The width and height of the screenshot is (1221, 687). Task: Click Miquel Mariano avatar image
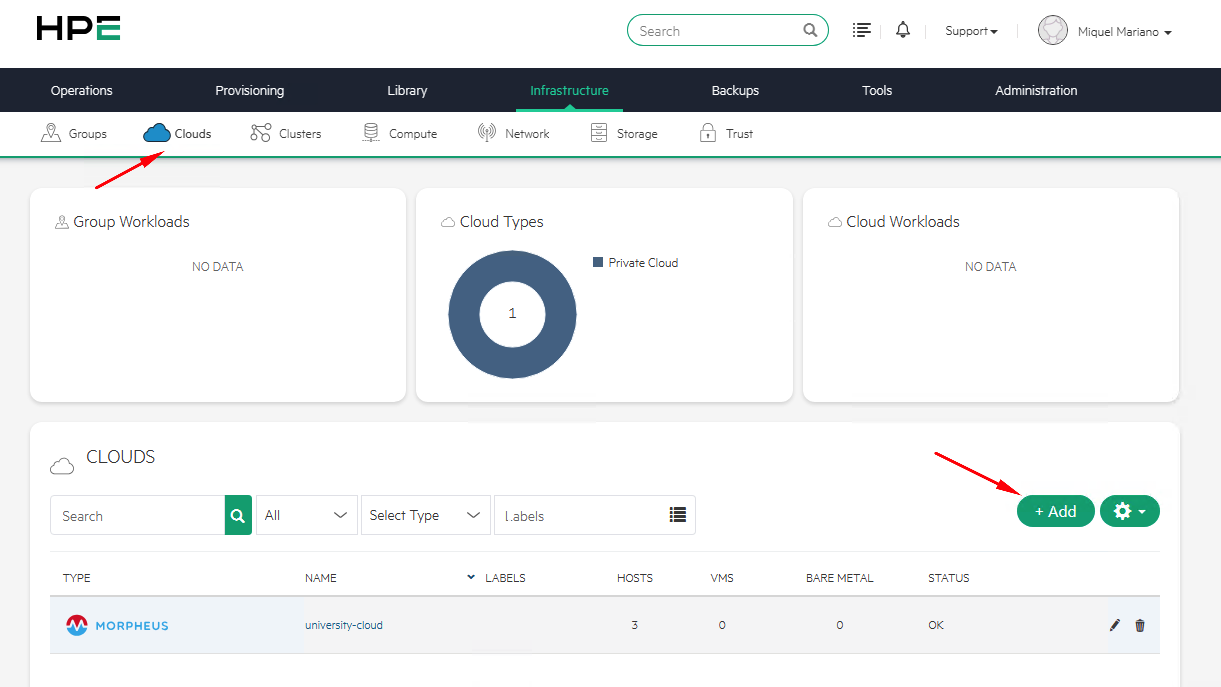coord(1053,31)
